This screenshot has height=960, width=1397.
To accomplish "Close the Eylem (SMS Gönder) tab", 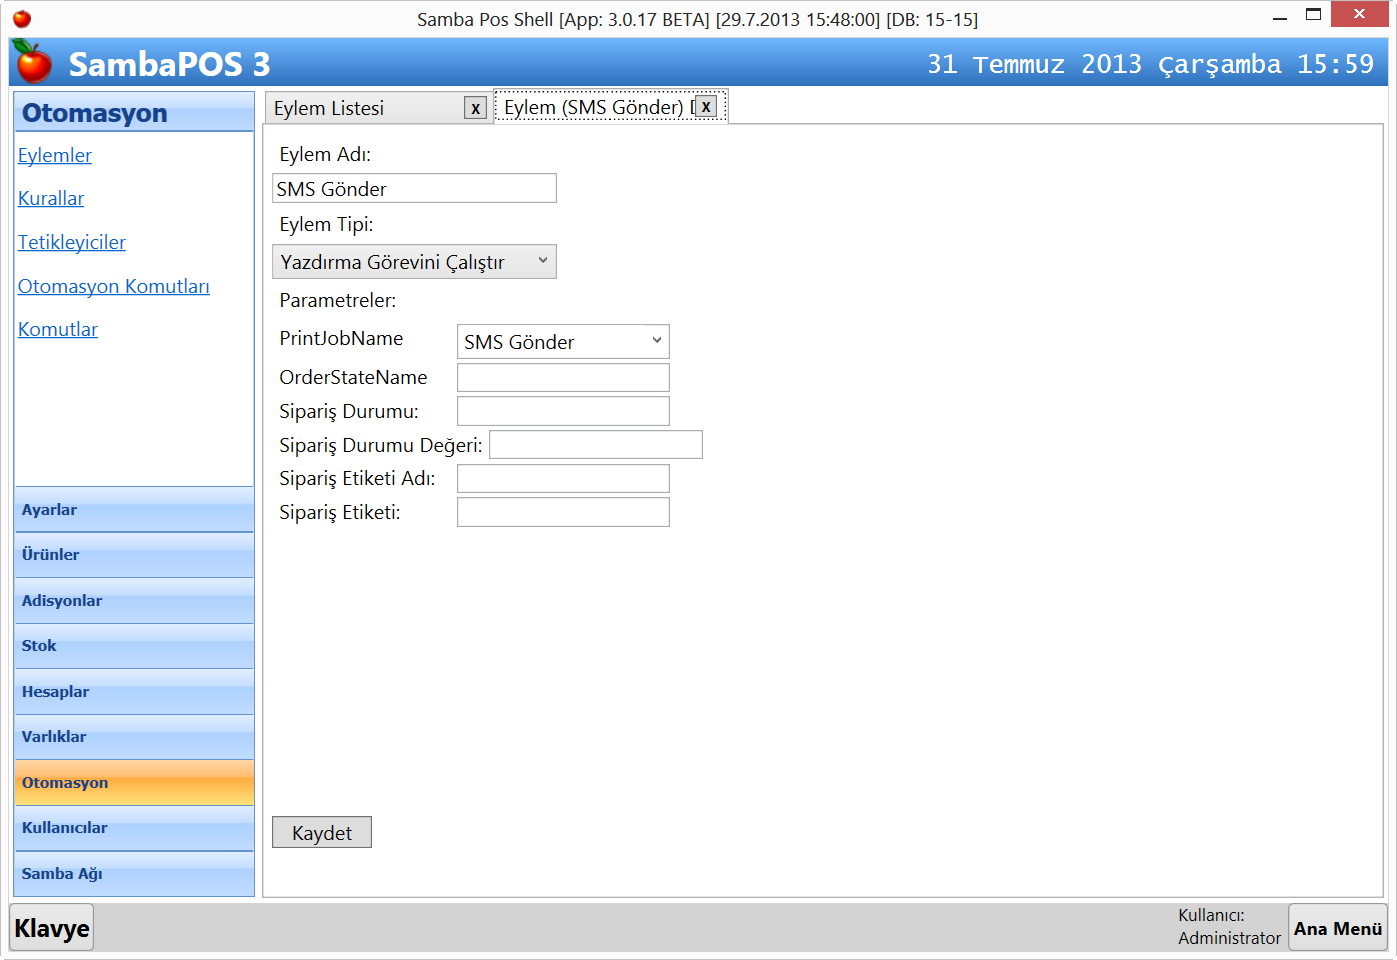I will coord(706,107).
